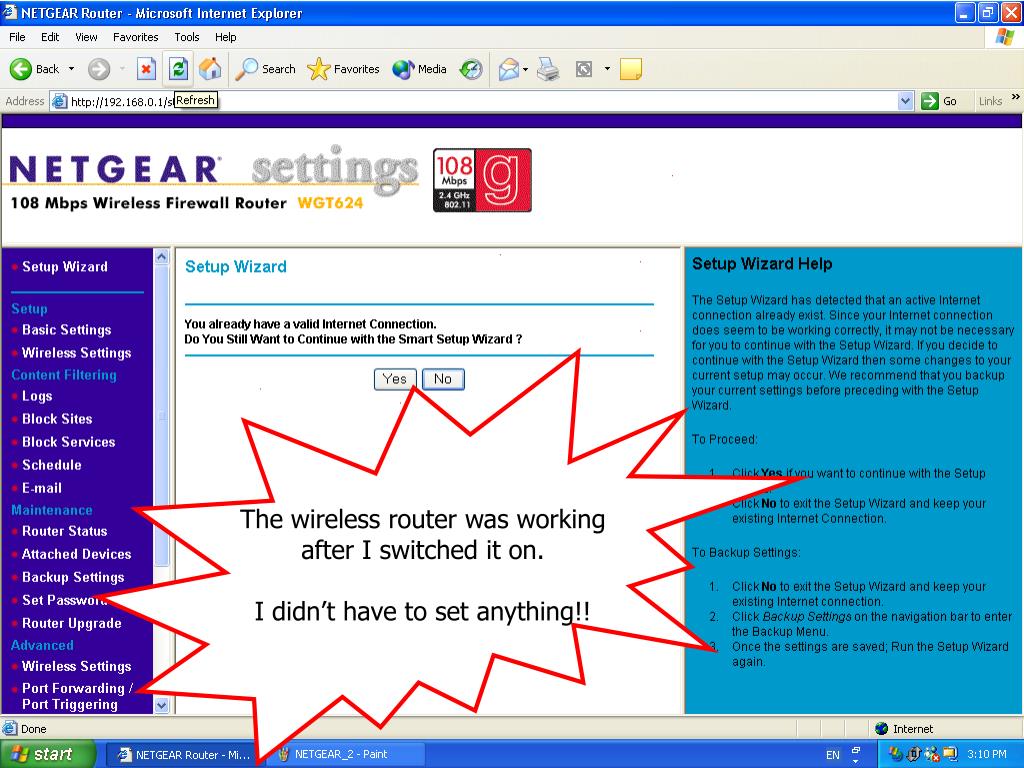Screen dimensions: 1024x768
Task: Open the Favorites menu
Action: [135, 37]
